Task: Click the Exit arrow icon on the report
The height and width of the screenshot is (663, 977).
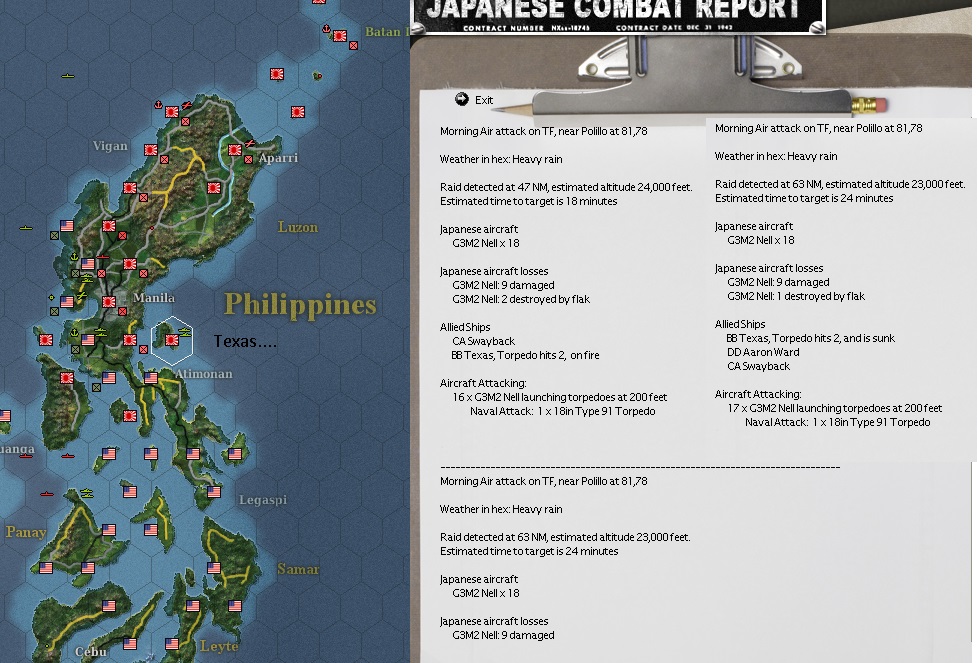Action: tap(462, 99)
